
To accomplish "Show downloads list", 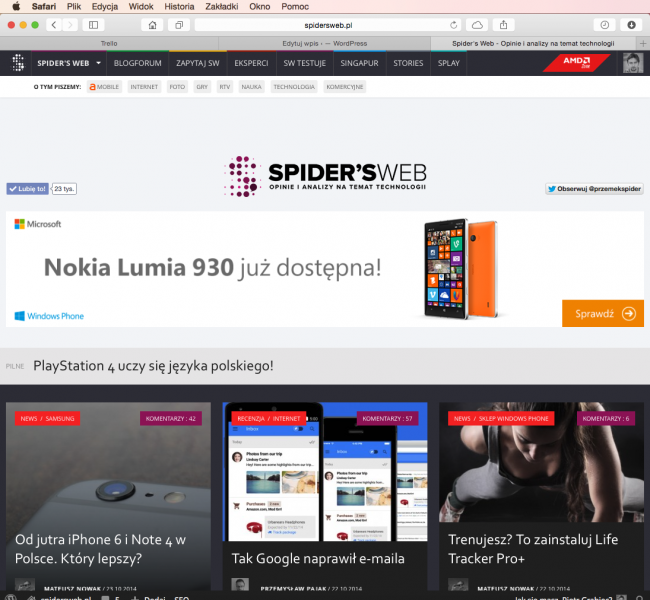I will [x=631, y=25].
